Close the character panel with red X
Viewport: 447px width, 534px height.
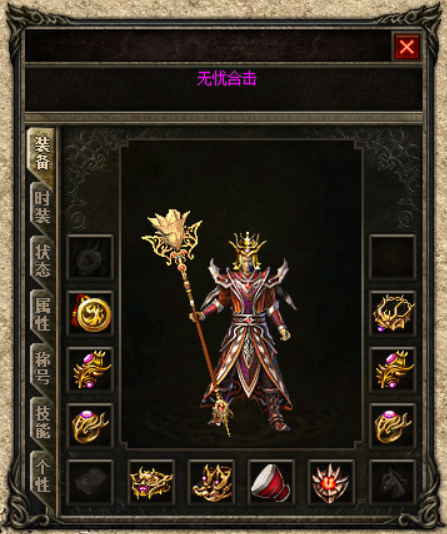407,47
